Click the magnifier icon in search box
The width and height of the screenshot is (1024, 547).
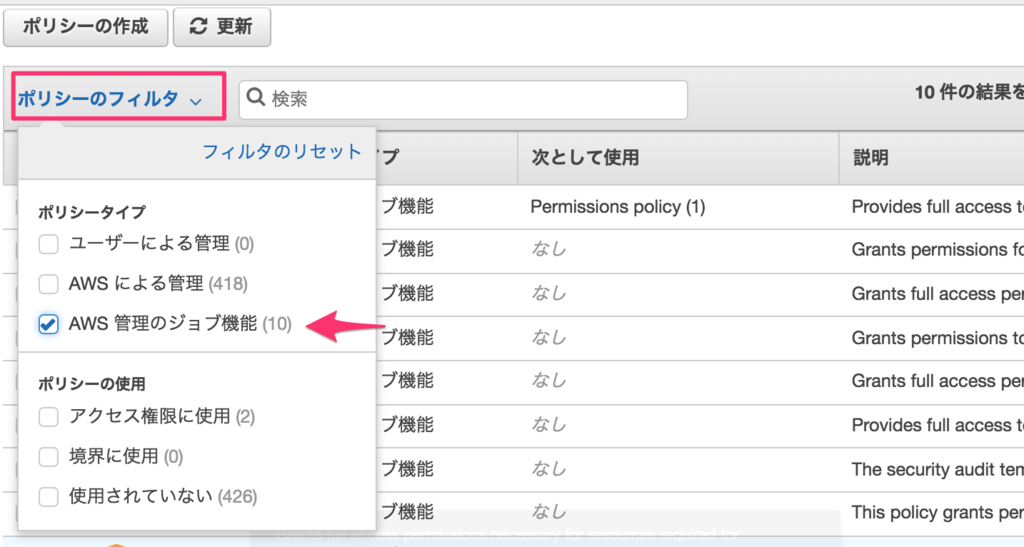click(x=255, y=98)
